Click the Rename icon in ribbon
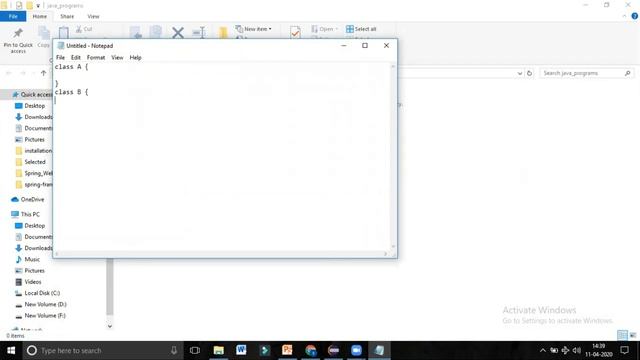Image resolution: width=640 pixels, height=360 pixels. click(199, 32)
